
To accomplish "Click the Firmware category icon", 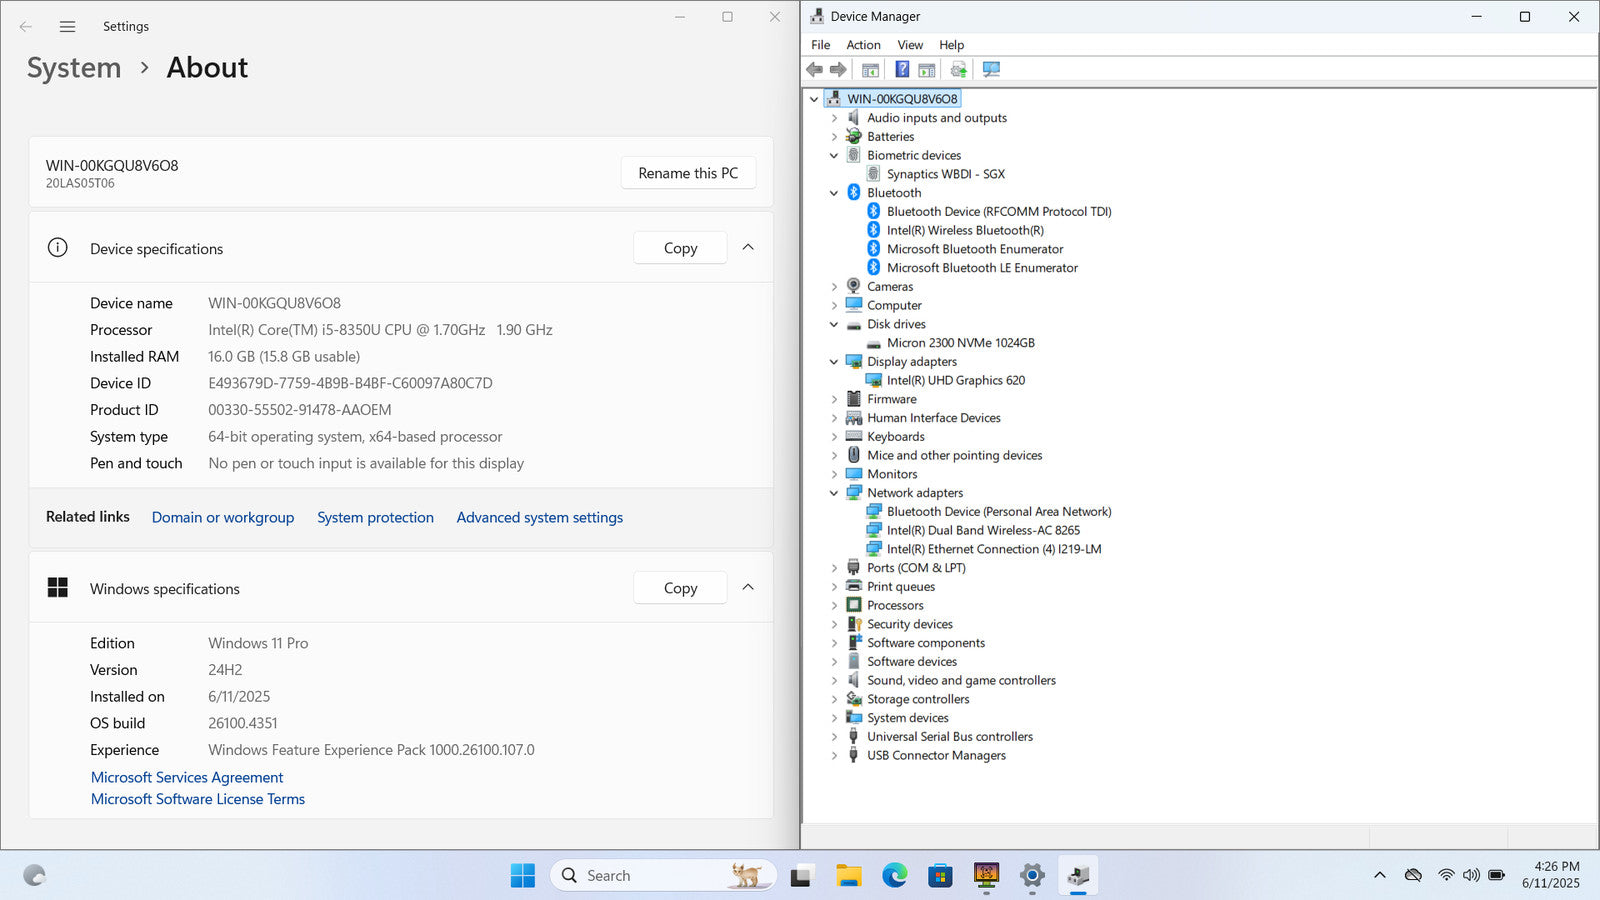I will click(x=853, y=399).
